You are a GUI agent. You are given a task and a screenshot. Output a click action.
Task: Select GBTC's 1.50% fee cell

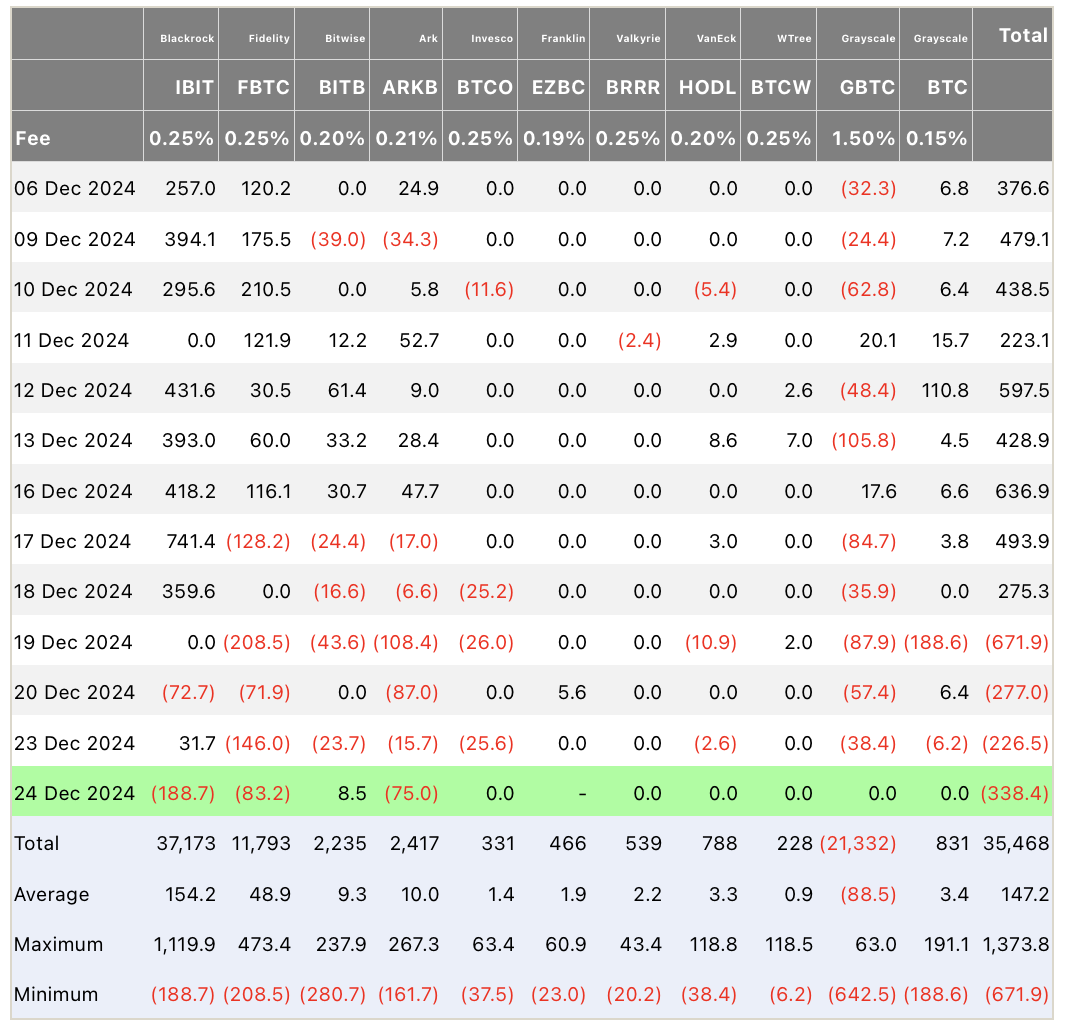863,139
